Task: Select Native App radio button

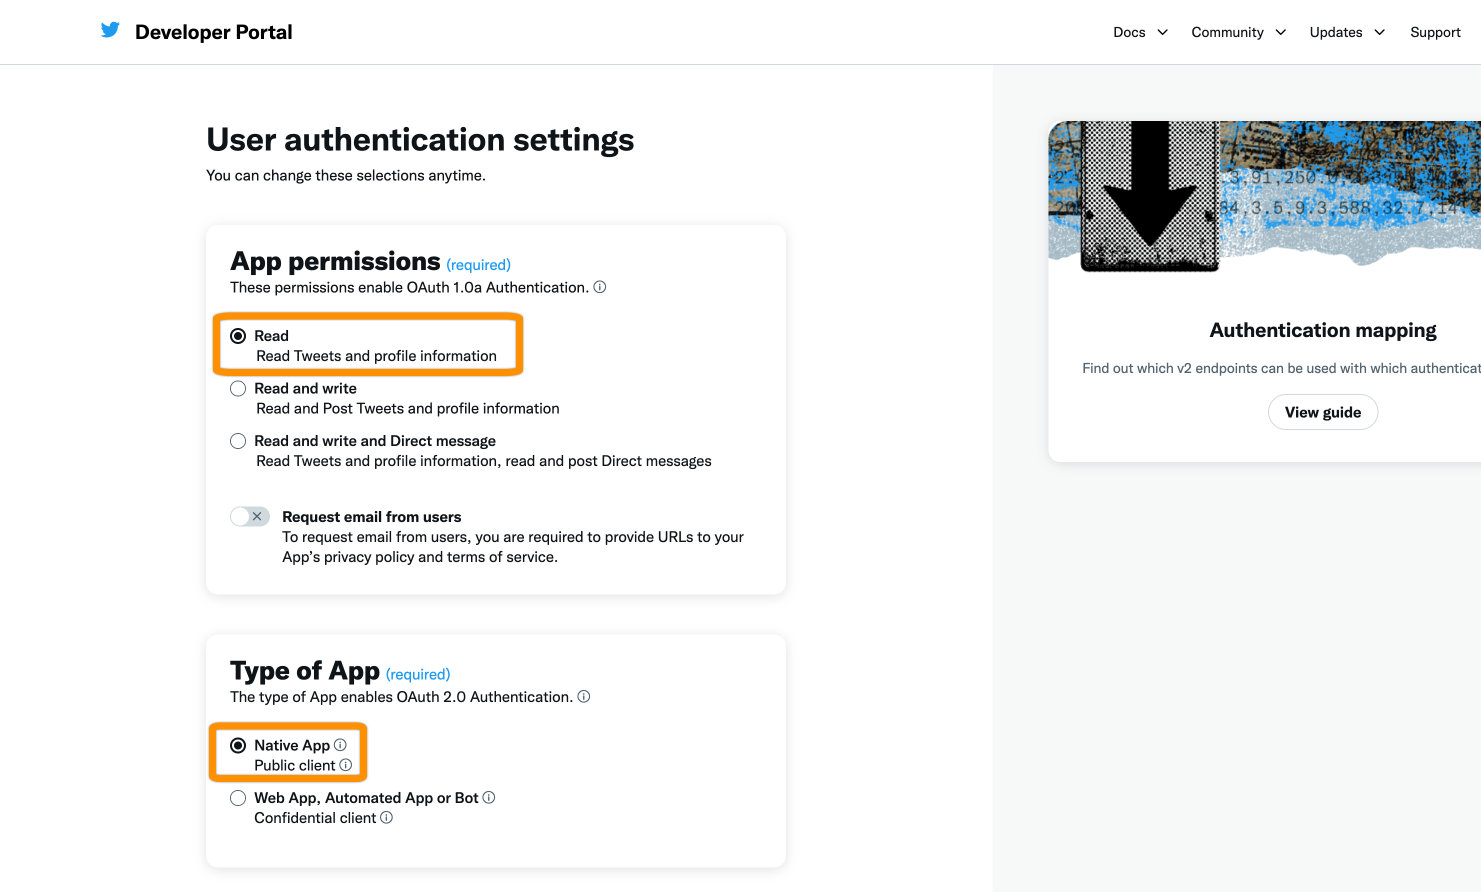Action: pos(238,746)
